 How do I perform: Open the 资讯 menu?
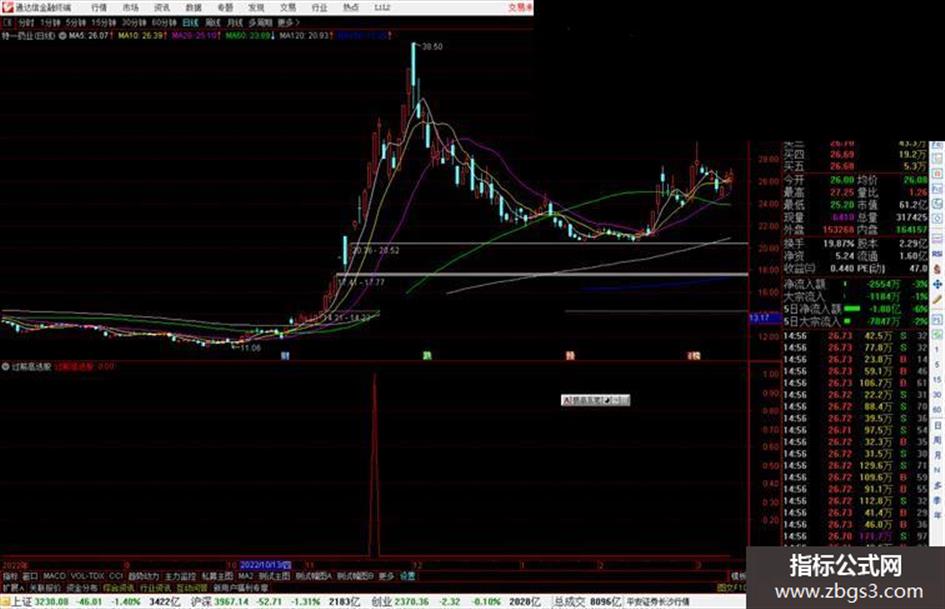click(x=162, y=7)
